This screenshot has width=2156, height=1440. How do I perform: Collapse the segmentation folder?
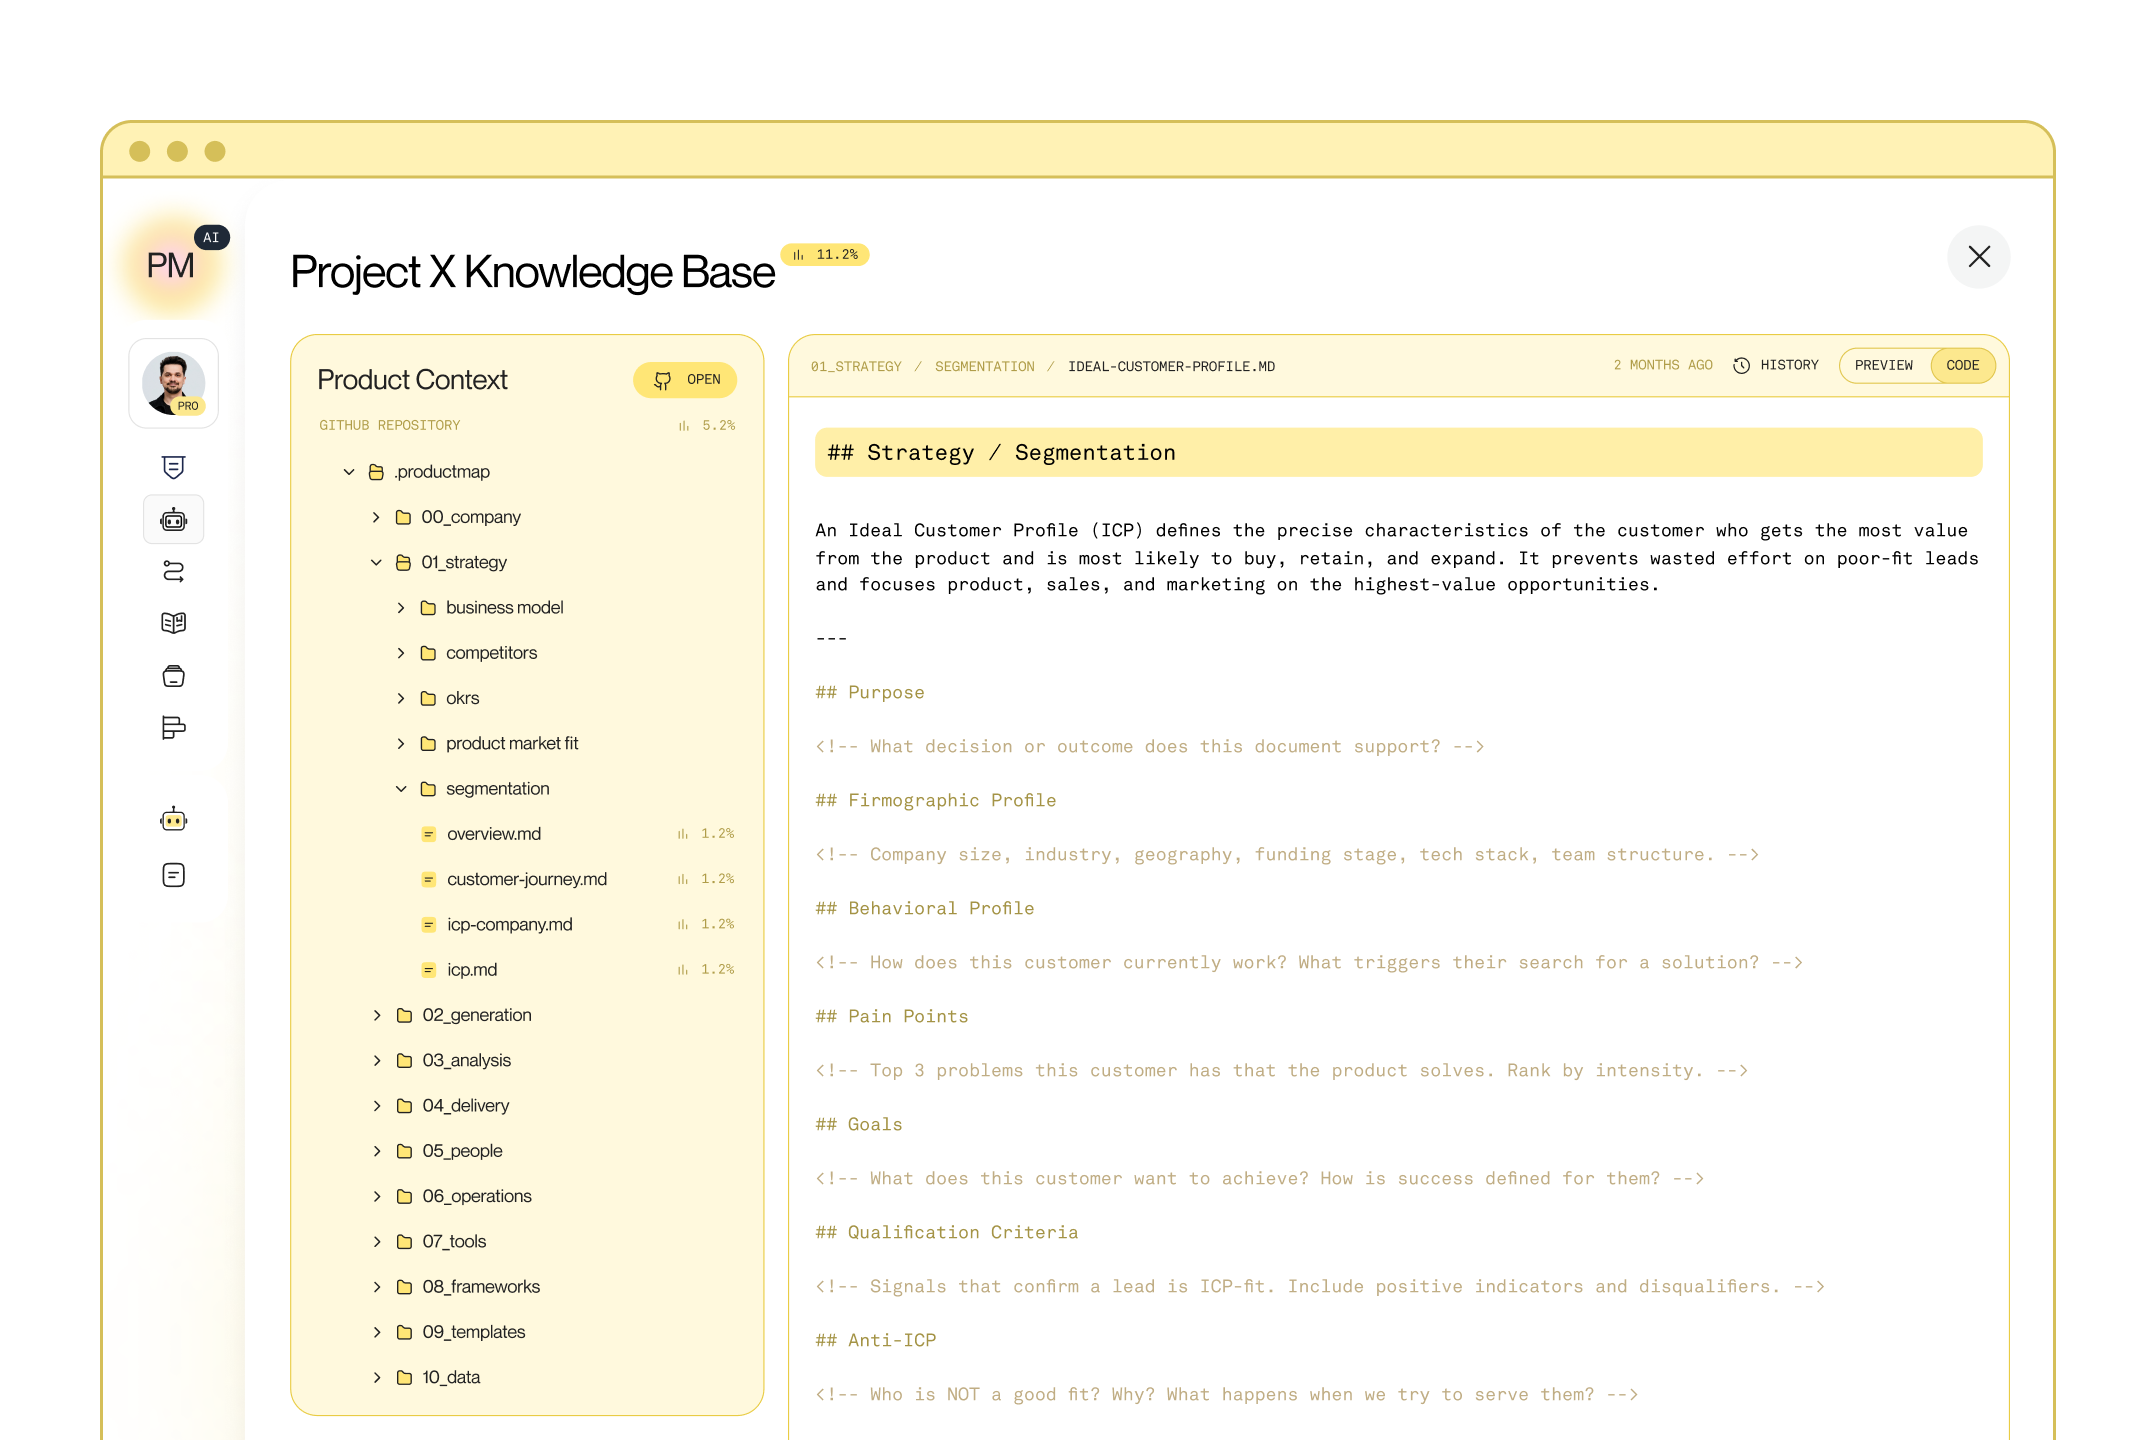401,789
